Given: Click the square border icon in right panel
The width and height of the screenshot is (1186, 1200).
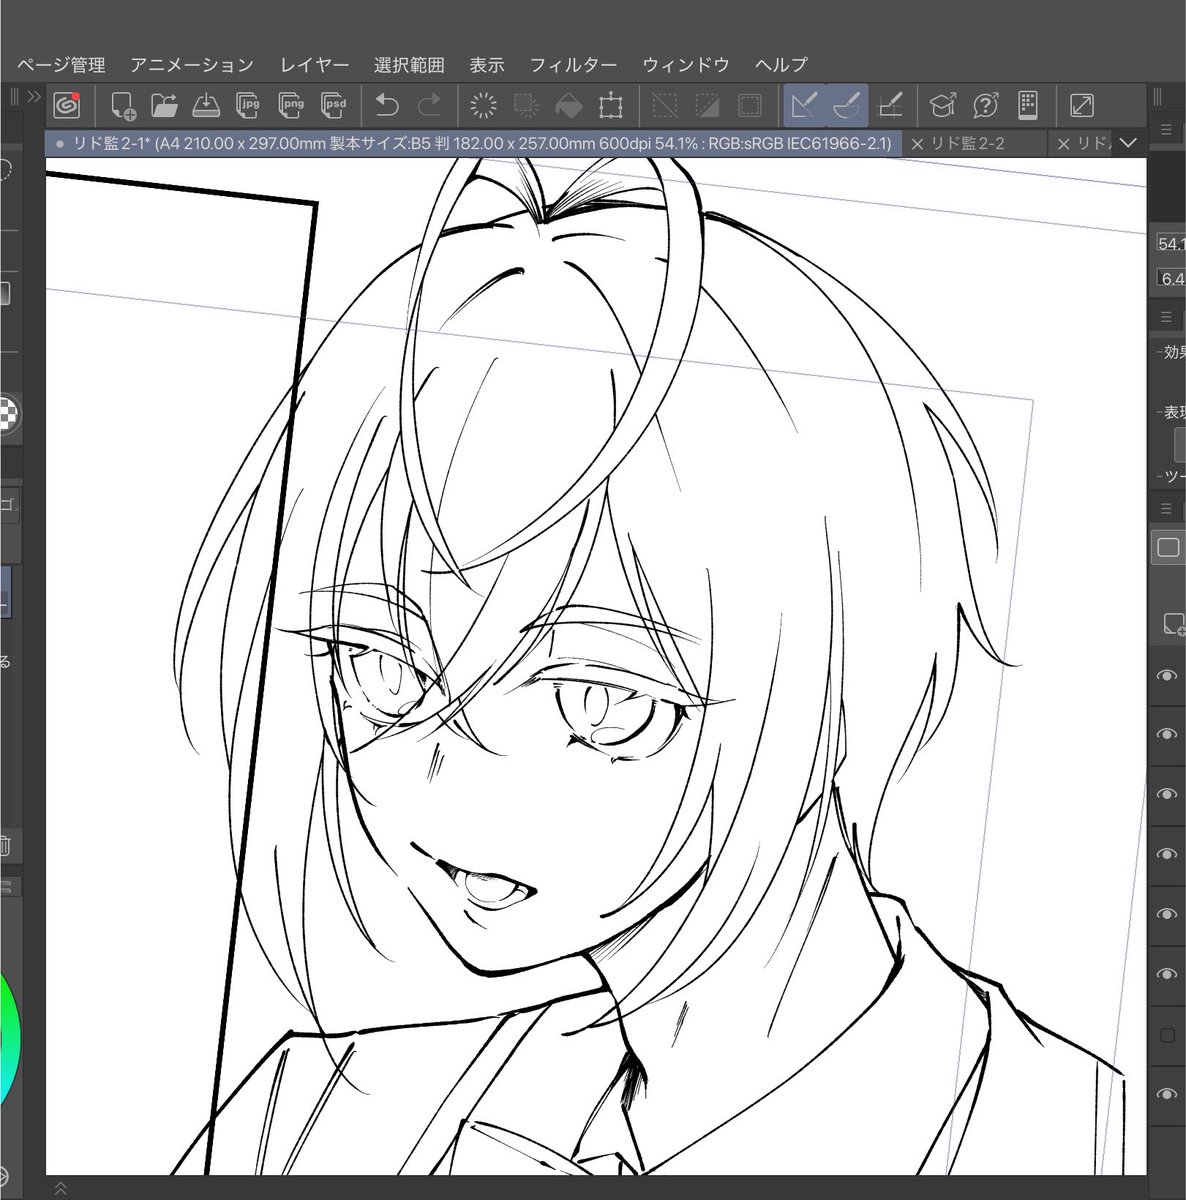Looking at the screenshot, I should pos(1168,547).
